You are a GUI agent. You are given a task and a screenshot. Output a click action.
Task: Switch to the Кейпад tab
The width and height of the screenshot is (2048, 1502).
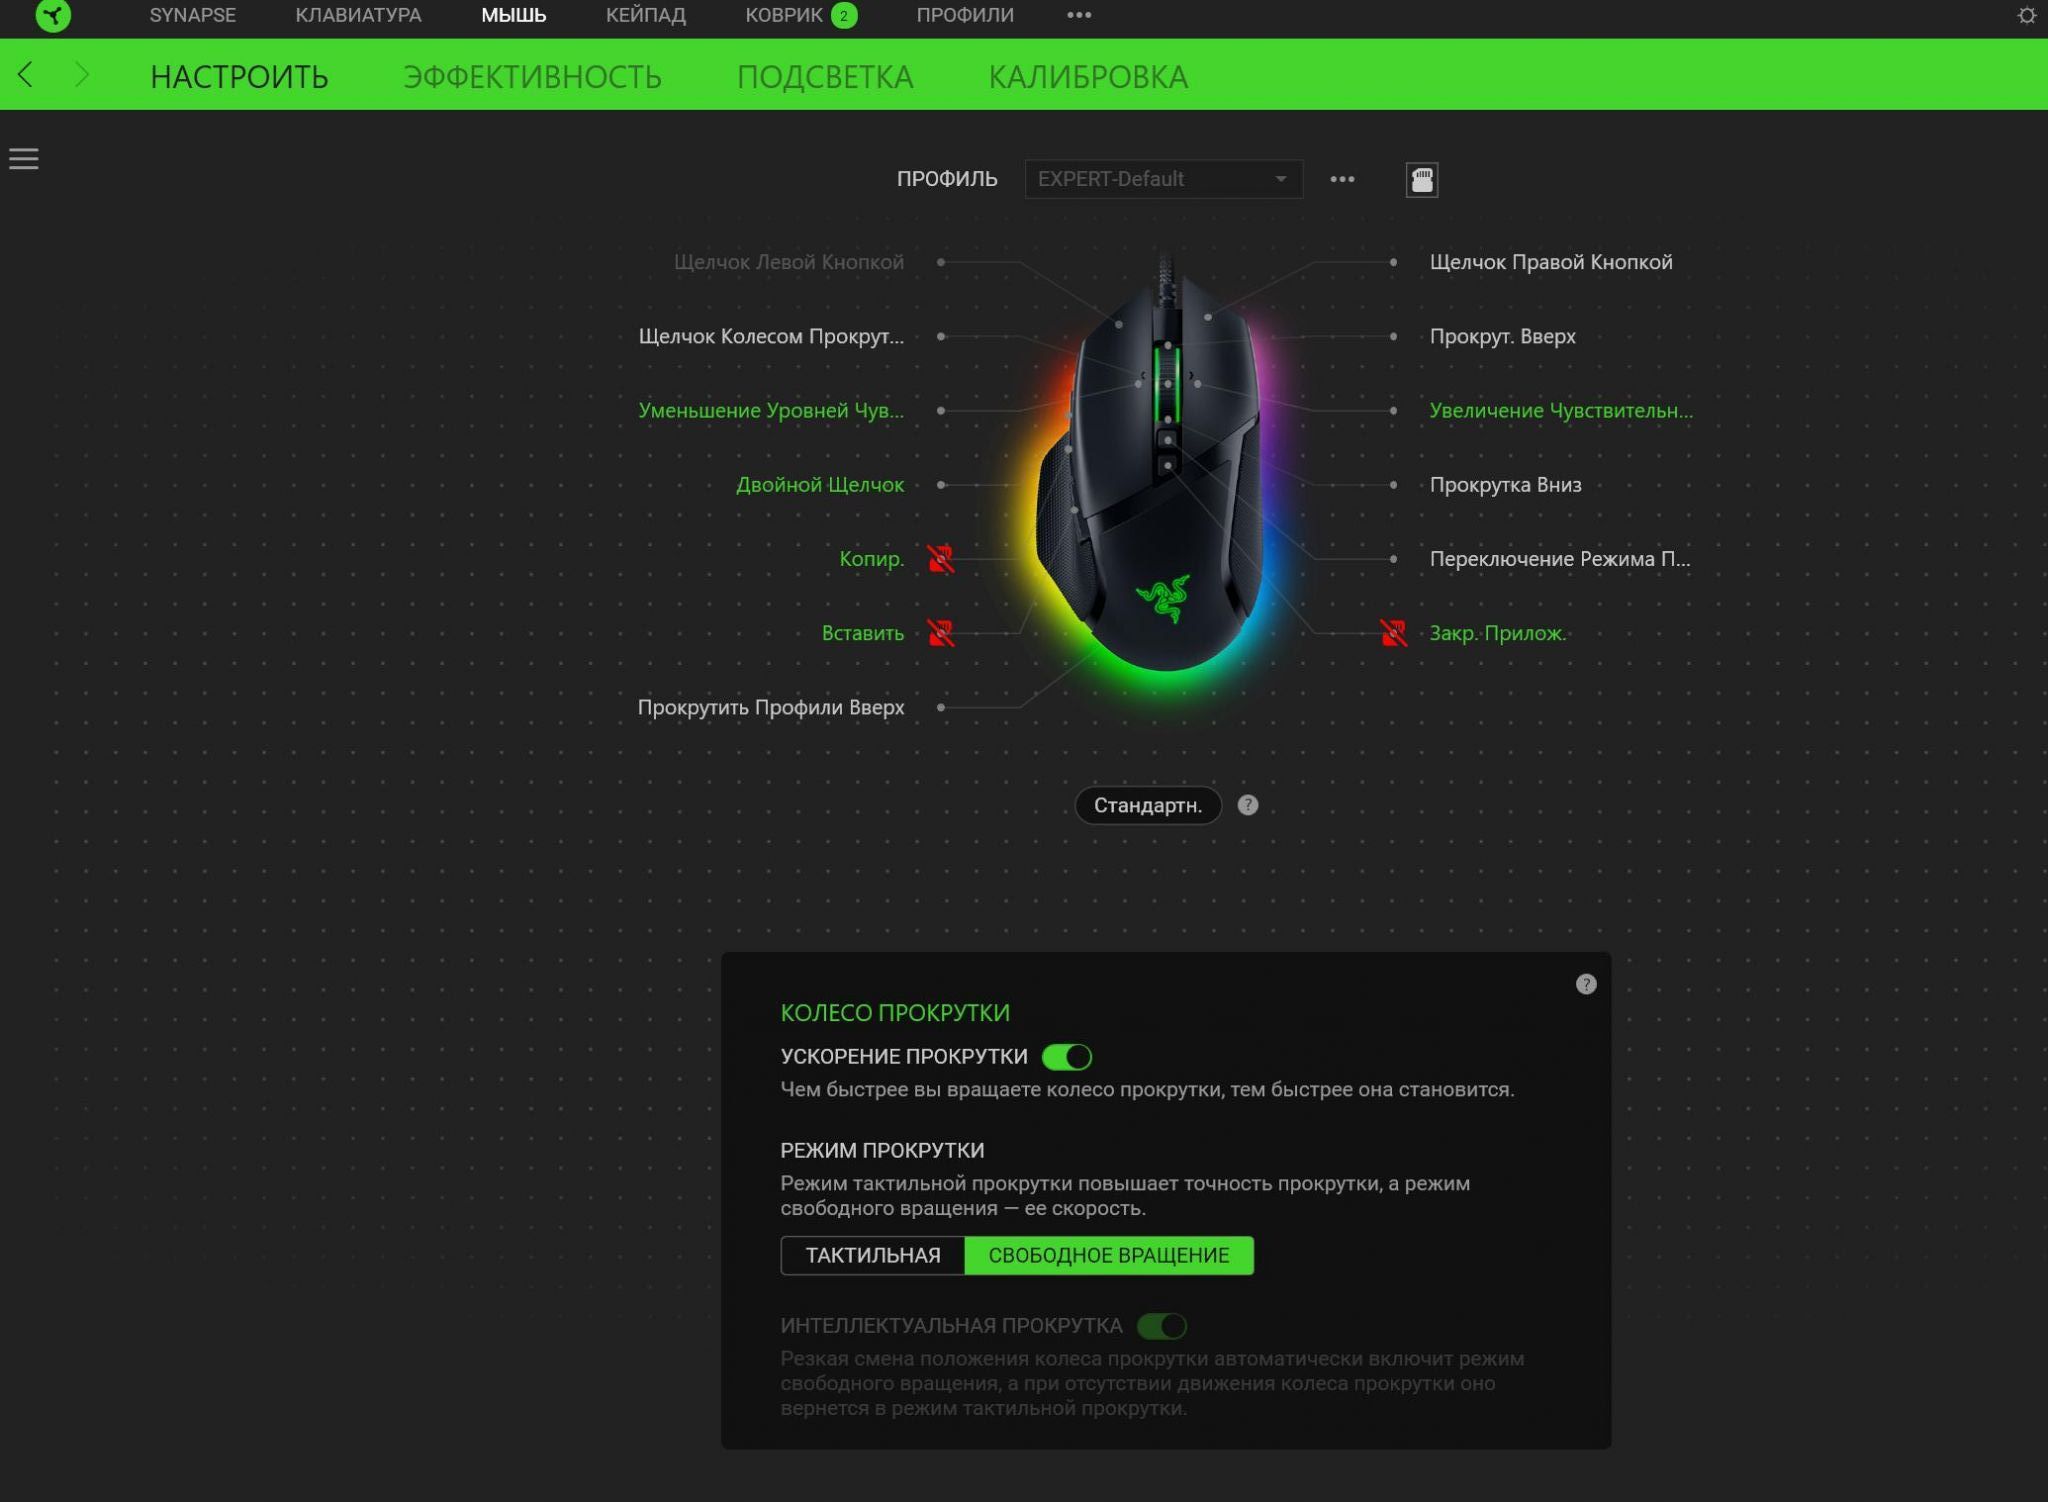tap(646, 15)
